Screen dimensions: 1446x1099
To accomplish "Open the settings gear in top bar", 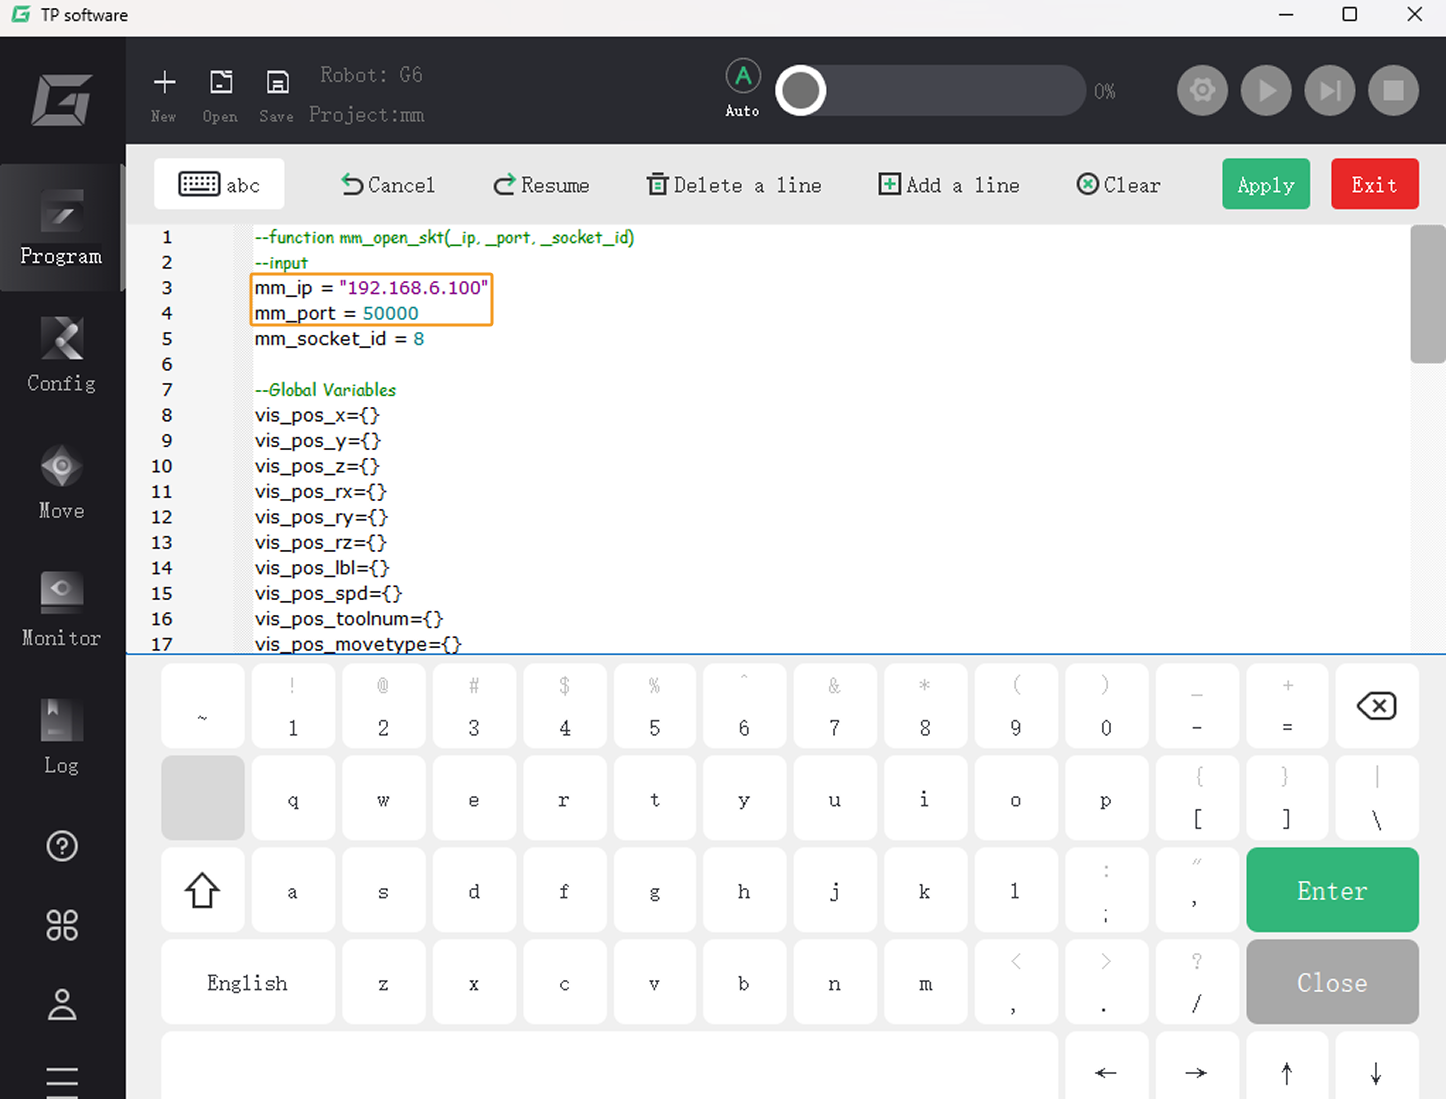I will [1202, 91].
